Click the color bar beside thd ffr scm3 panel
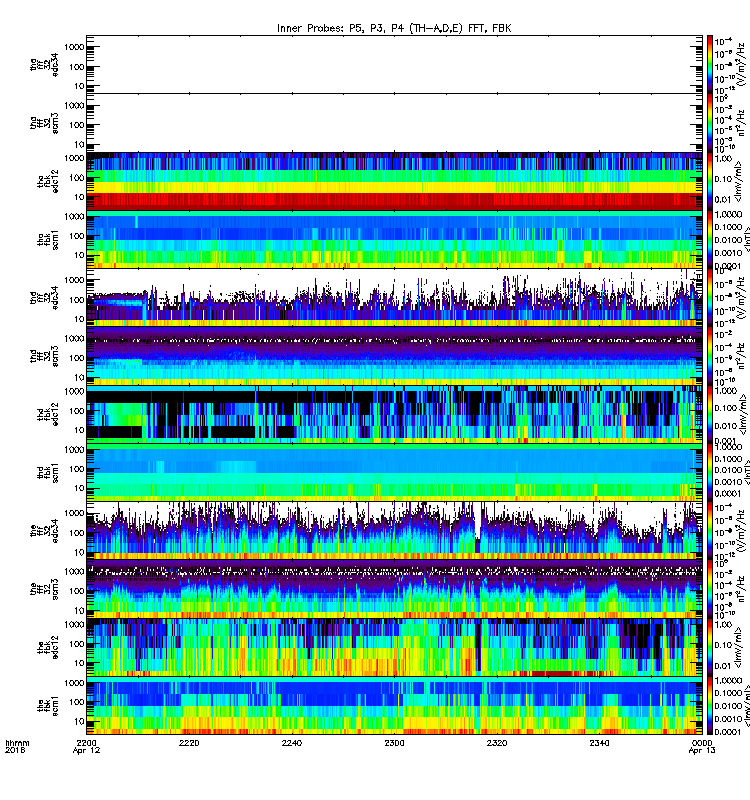 pos(710,356)
